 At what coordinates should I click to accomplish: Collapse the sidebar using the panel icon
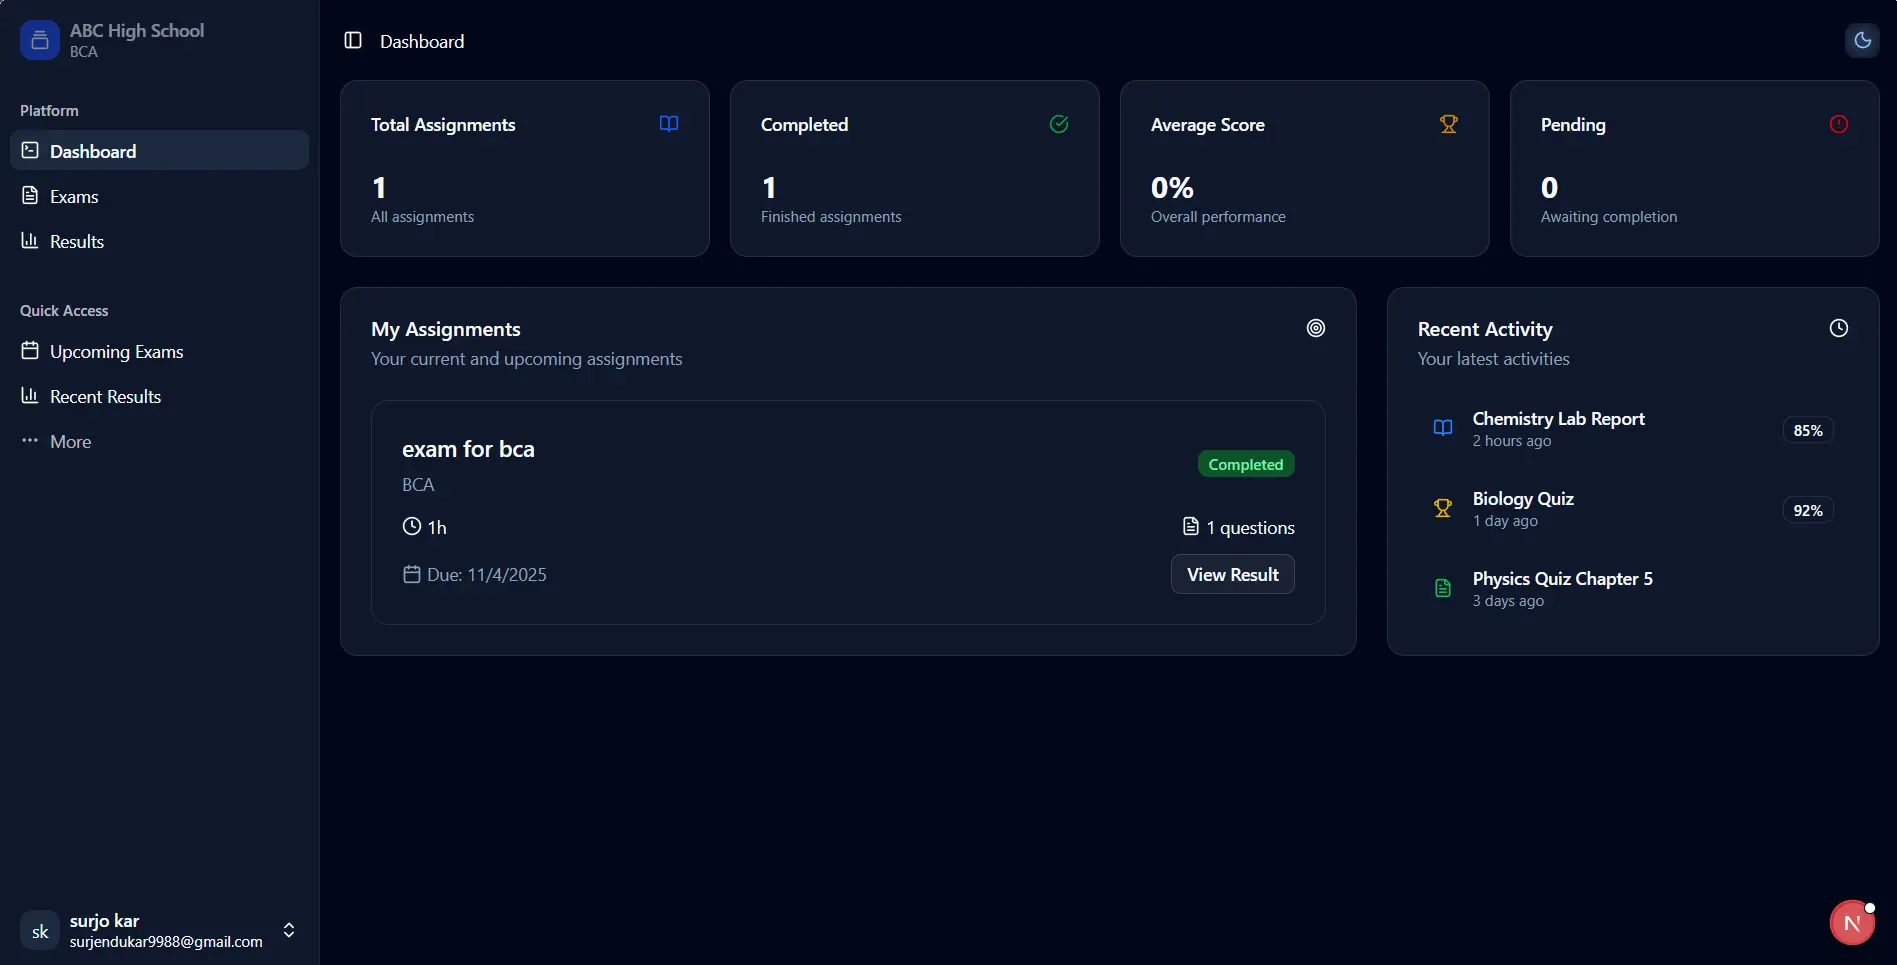coord(352,40)
